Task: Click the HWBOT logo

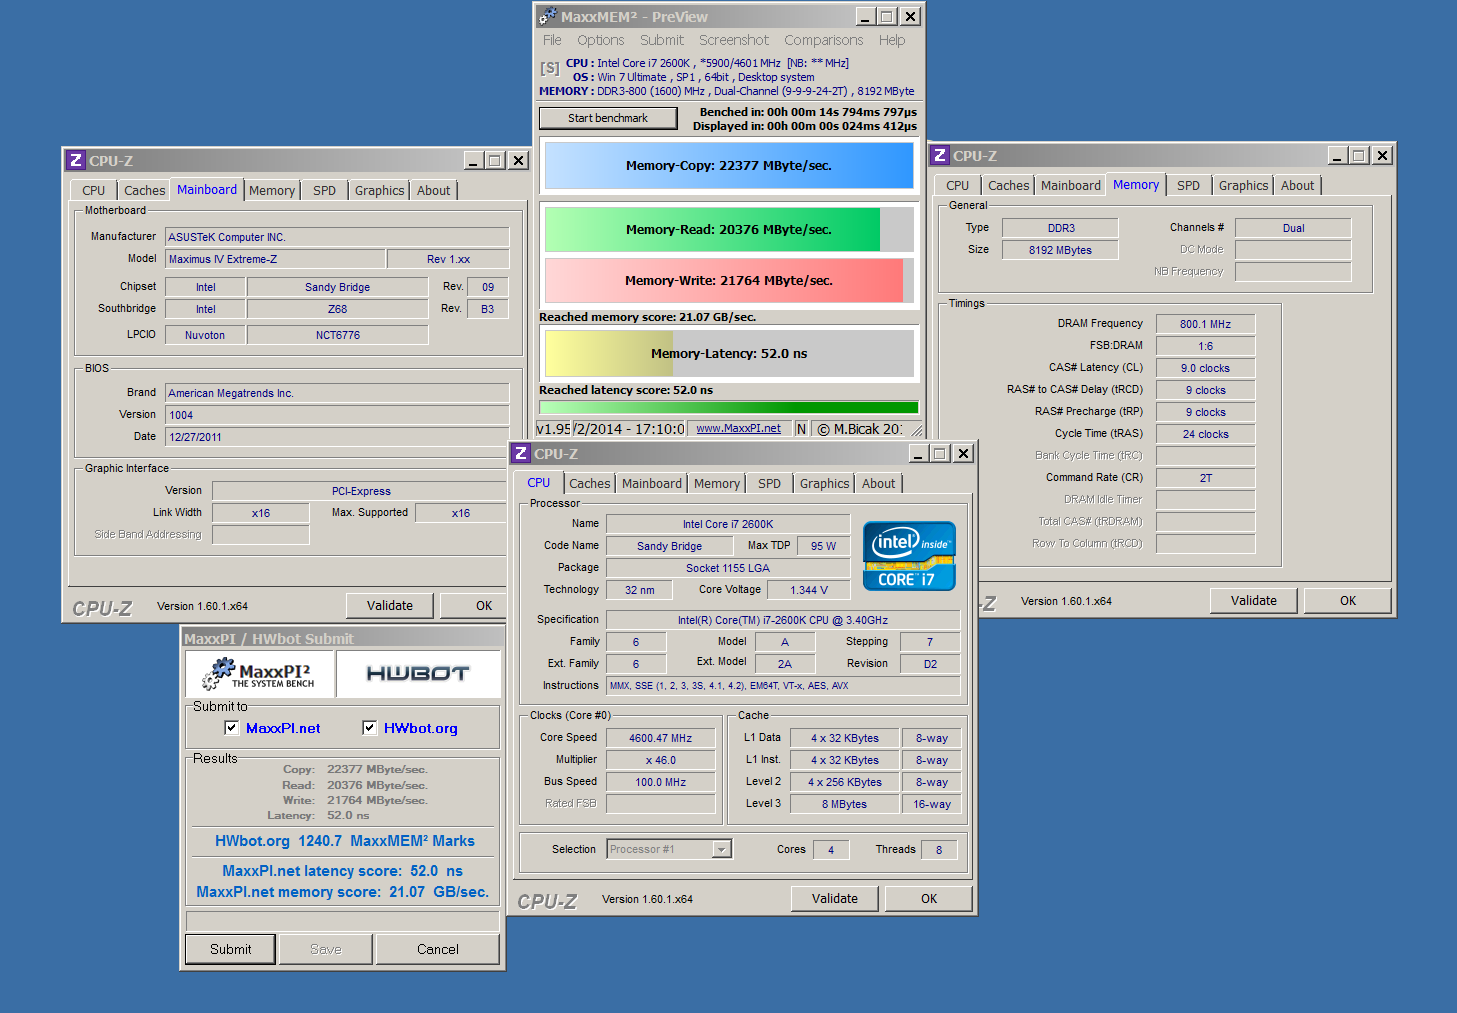Action: tap(418, 674)
